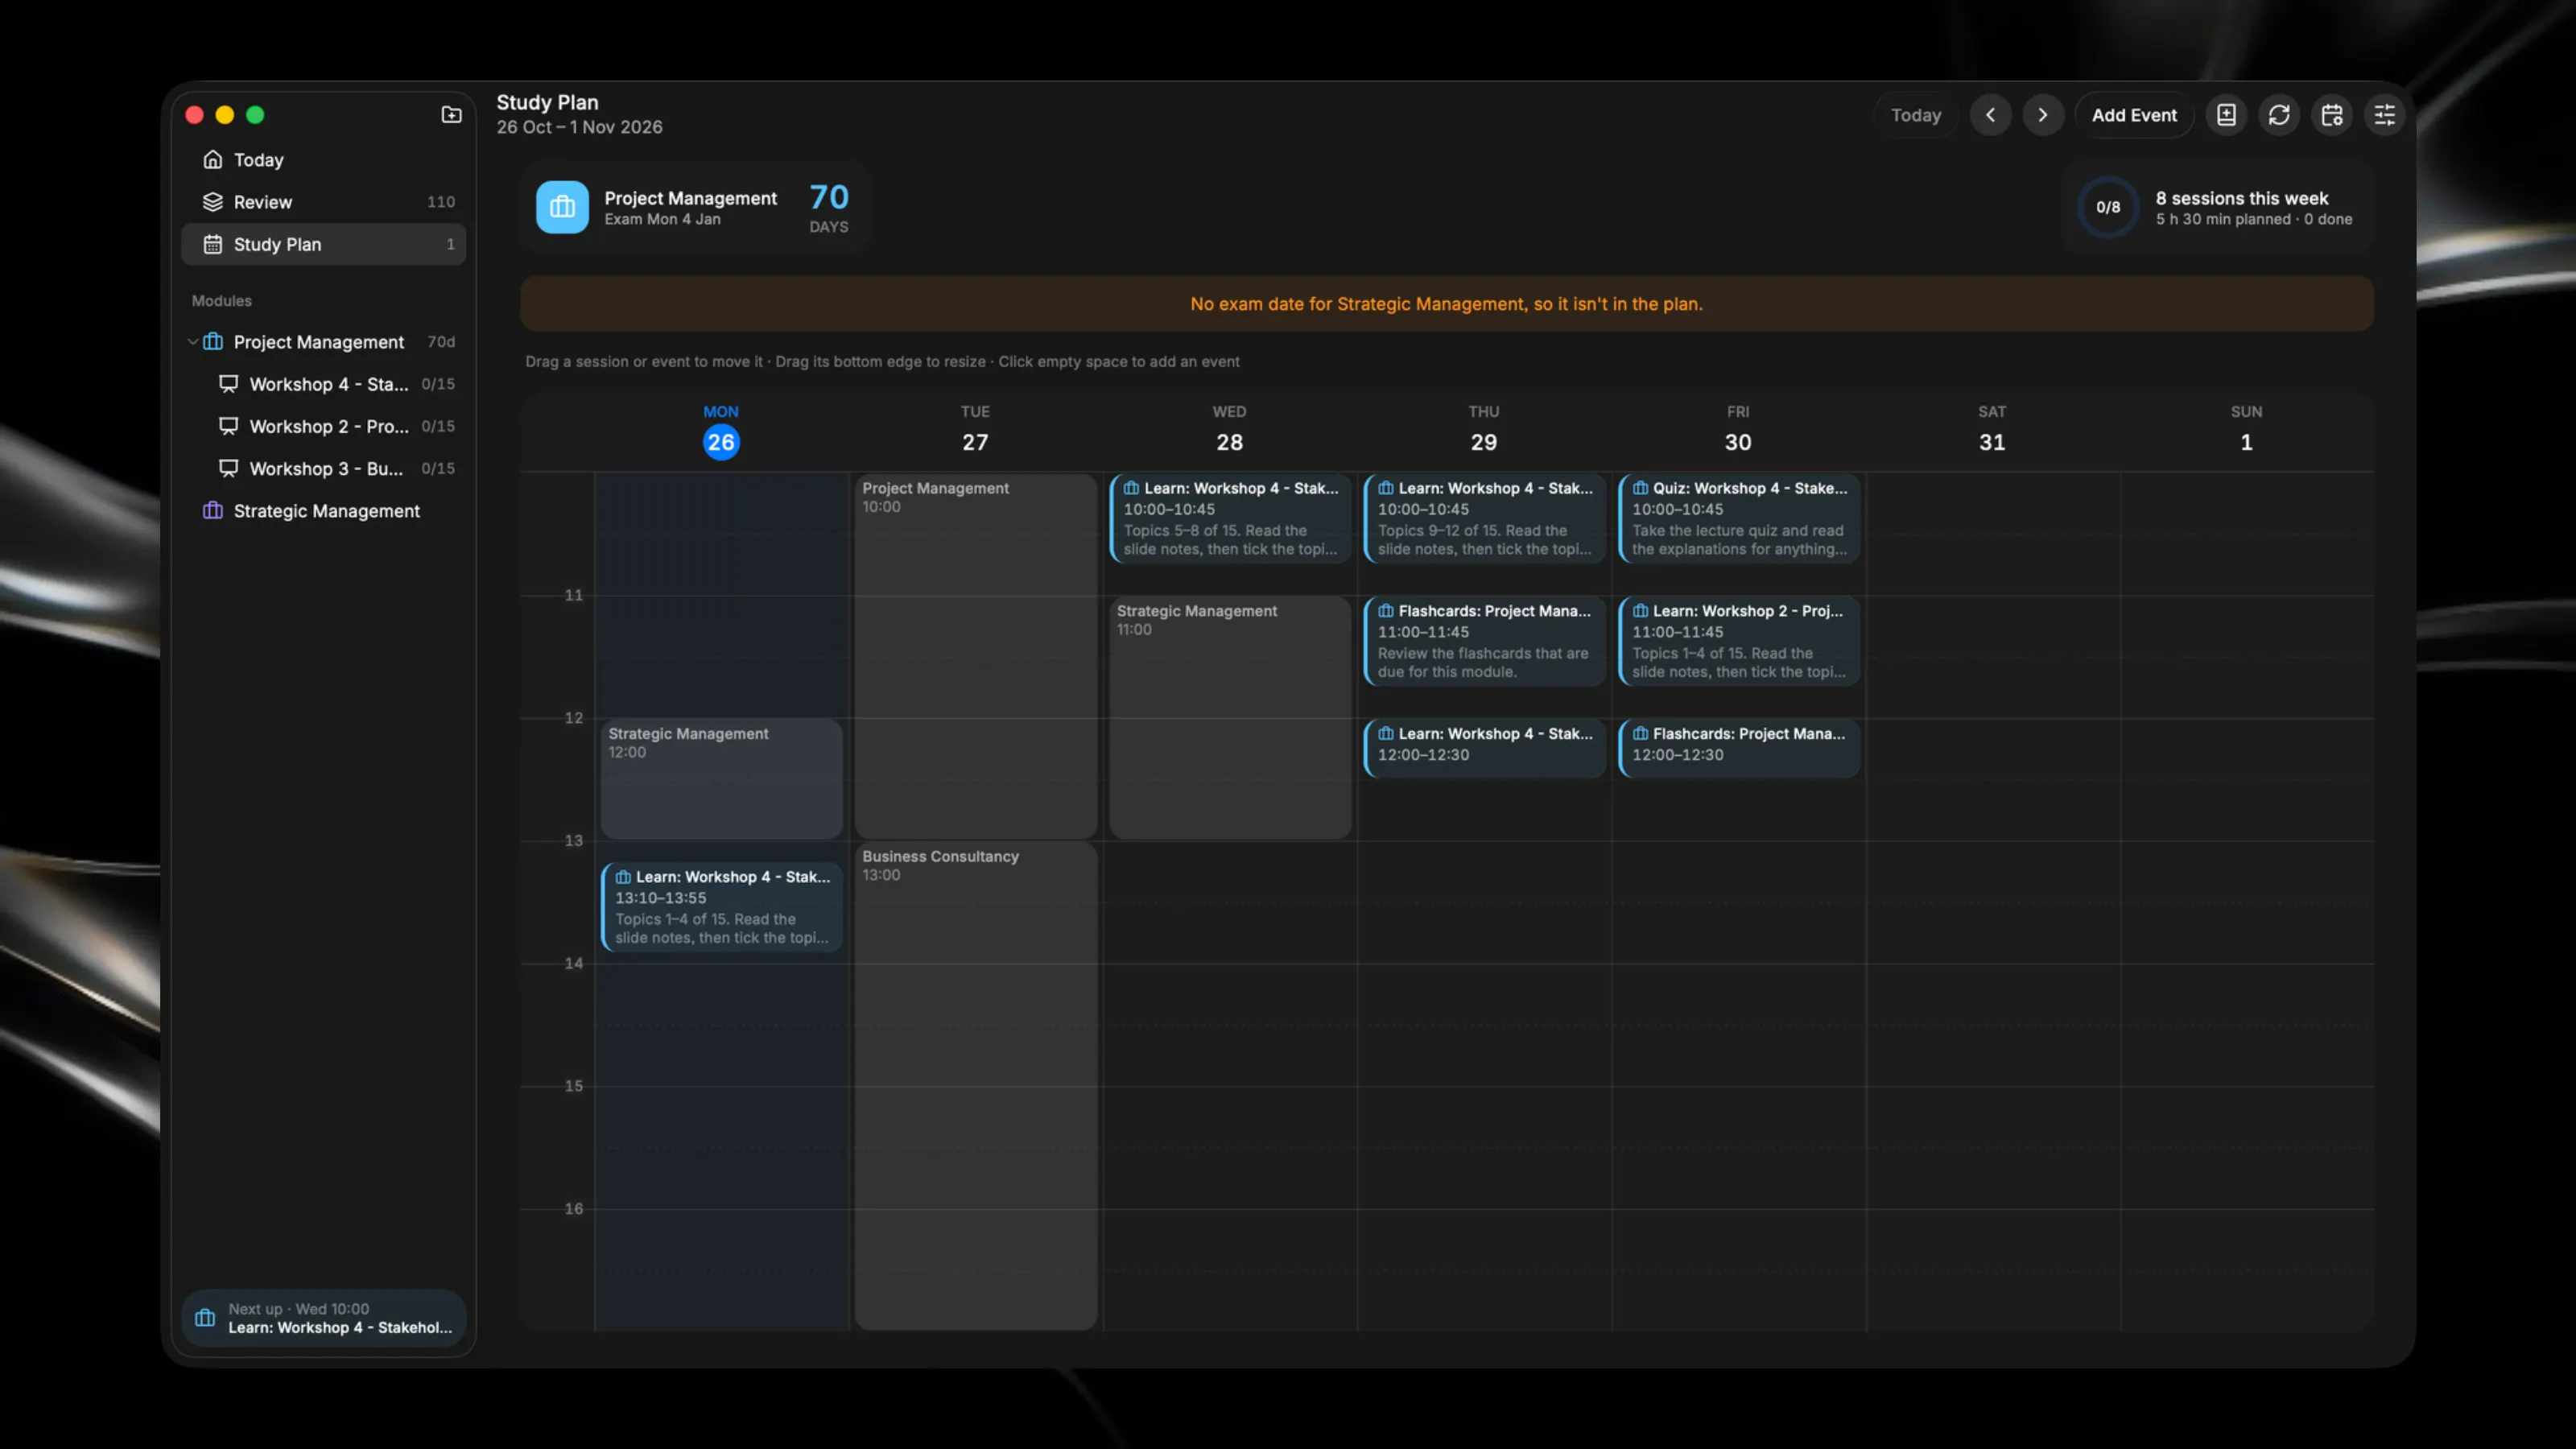The height and width of the screenshot is (1449, 2576).
Task: Open Friday 10:00 Quiz Workshop 4 session
Action: [1740, 518]
